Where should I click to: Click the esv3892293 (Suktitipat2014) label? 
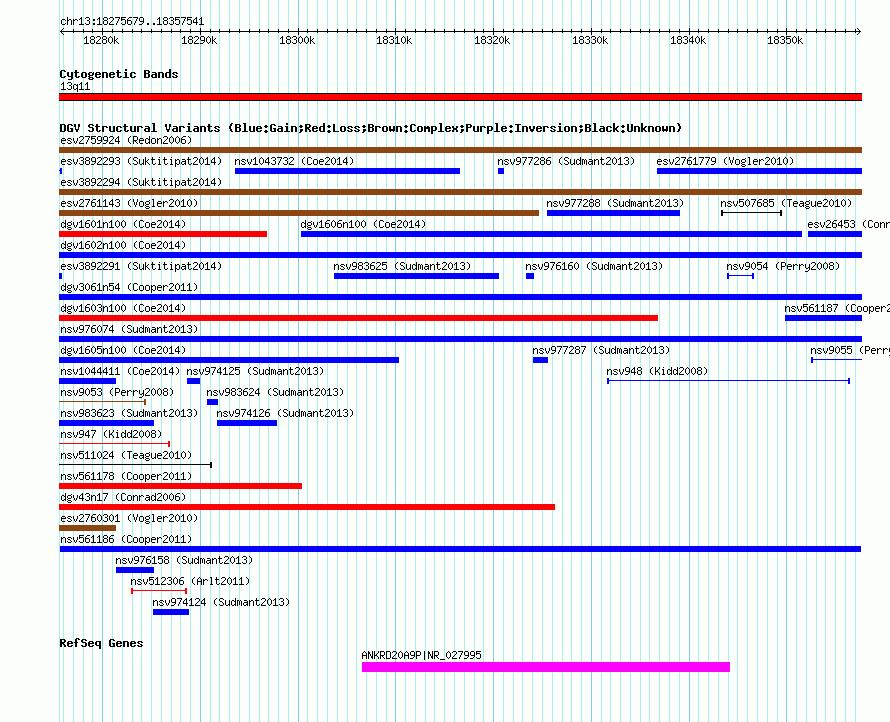coord(141,161)
